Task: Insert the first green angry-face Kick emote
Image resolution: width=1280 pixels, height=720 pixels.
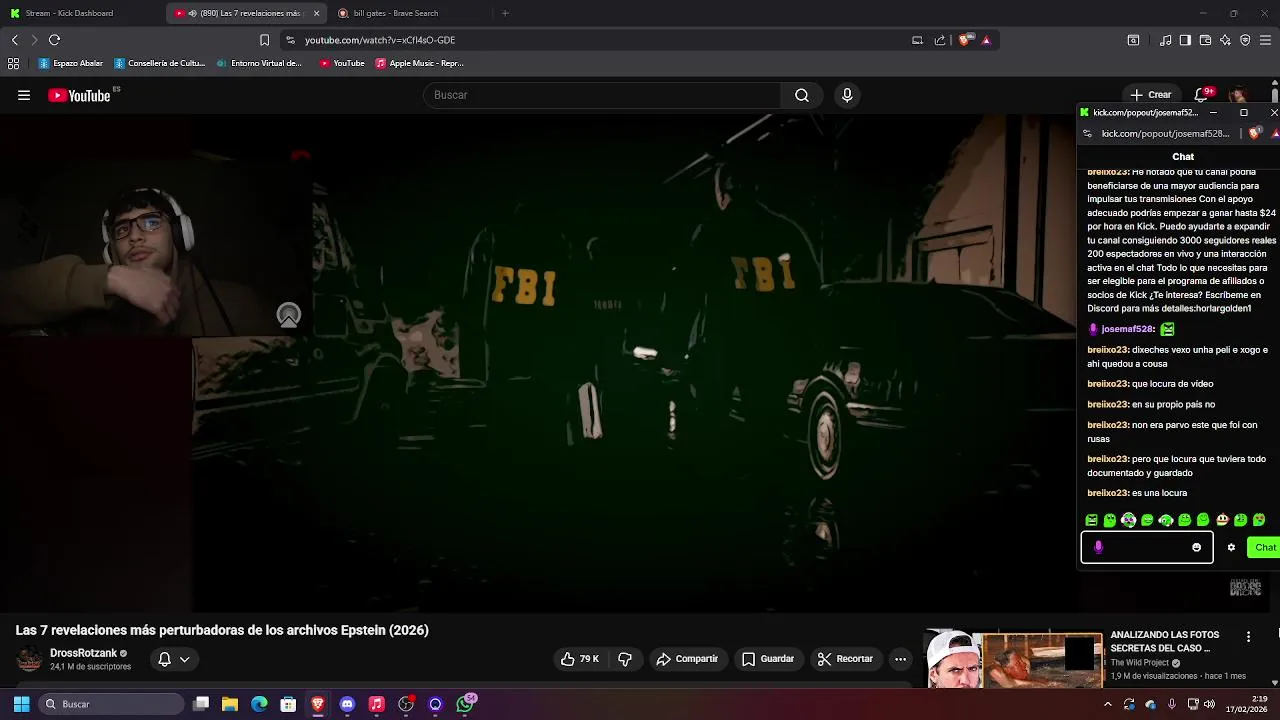Action: [x=1091, y=520]
